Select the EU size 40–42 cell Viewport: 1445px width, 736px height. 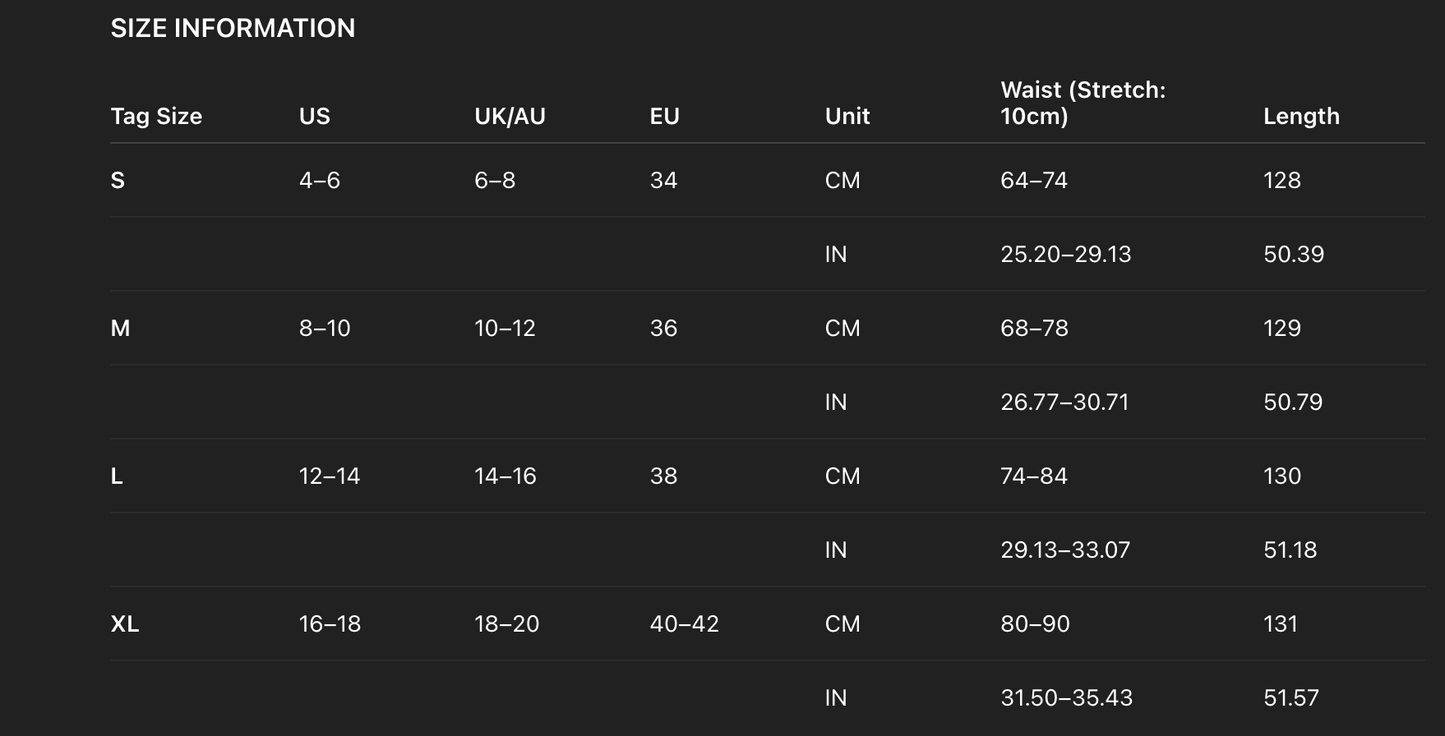point(684,624)
